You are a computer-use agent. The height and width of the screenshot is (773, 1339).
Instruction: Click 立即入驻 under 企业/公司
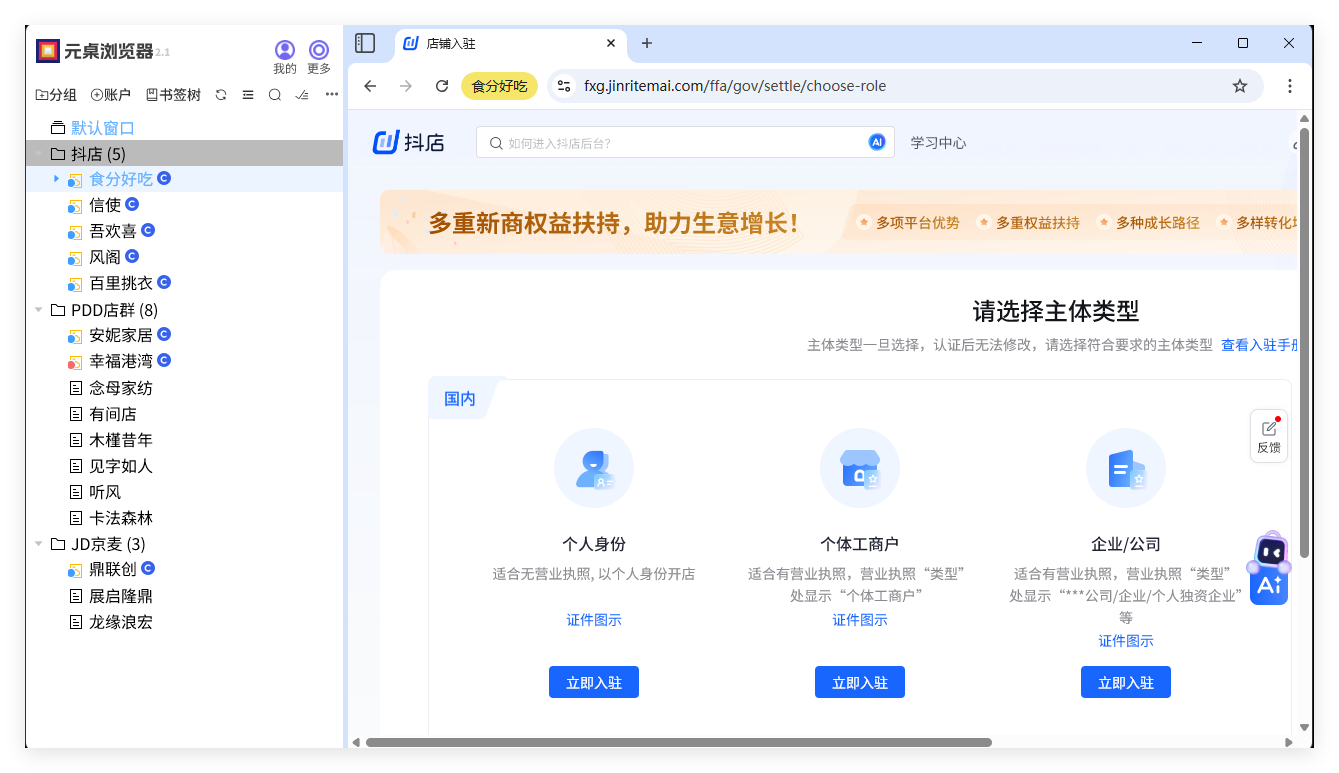coord(1126,682)
